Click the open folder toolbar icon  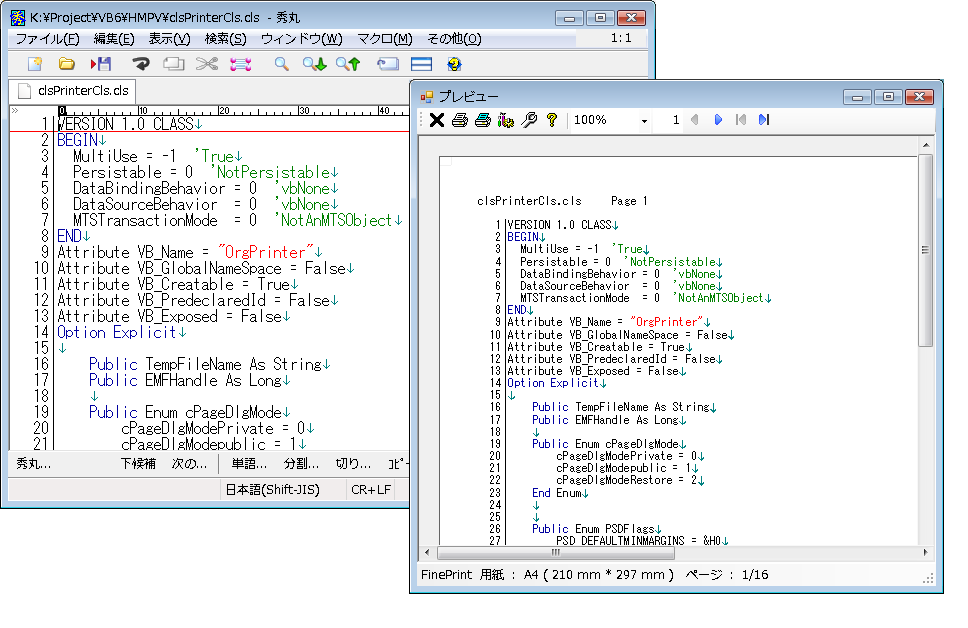pos(67,64)
